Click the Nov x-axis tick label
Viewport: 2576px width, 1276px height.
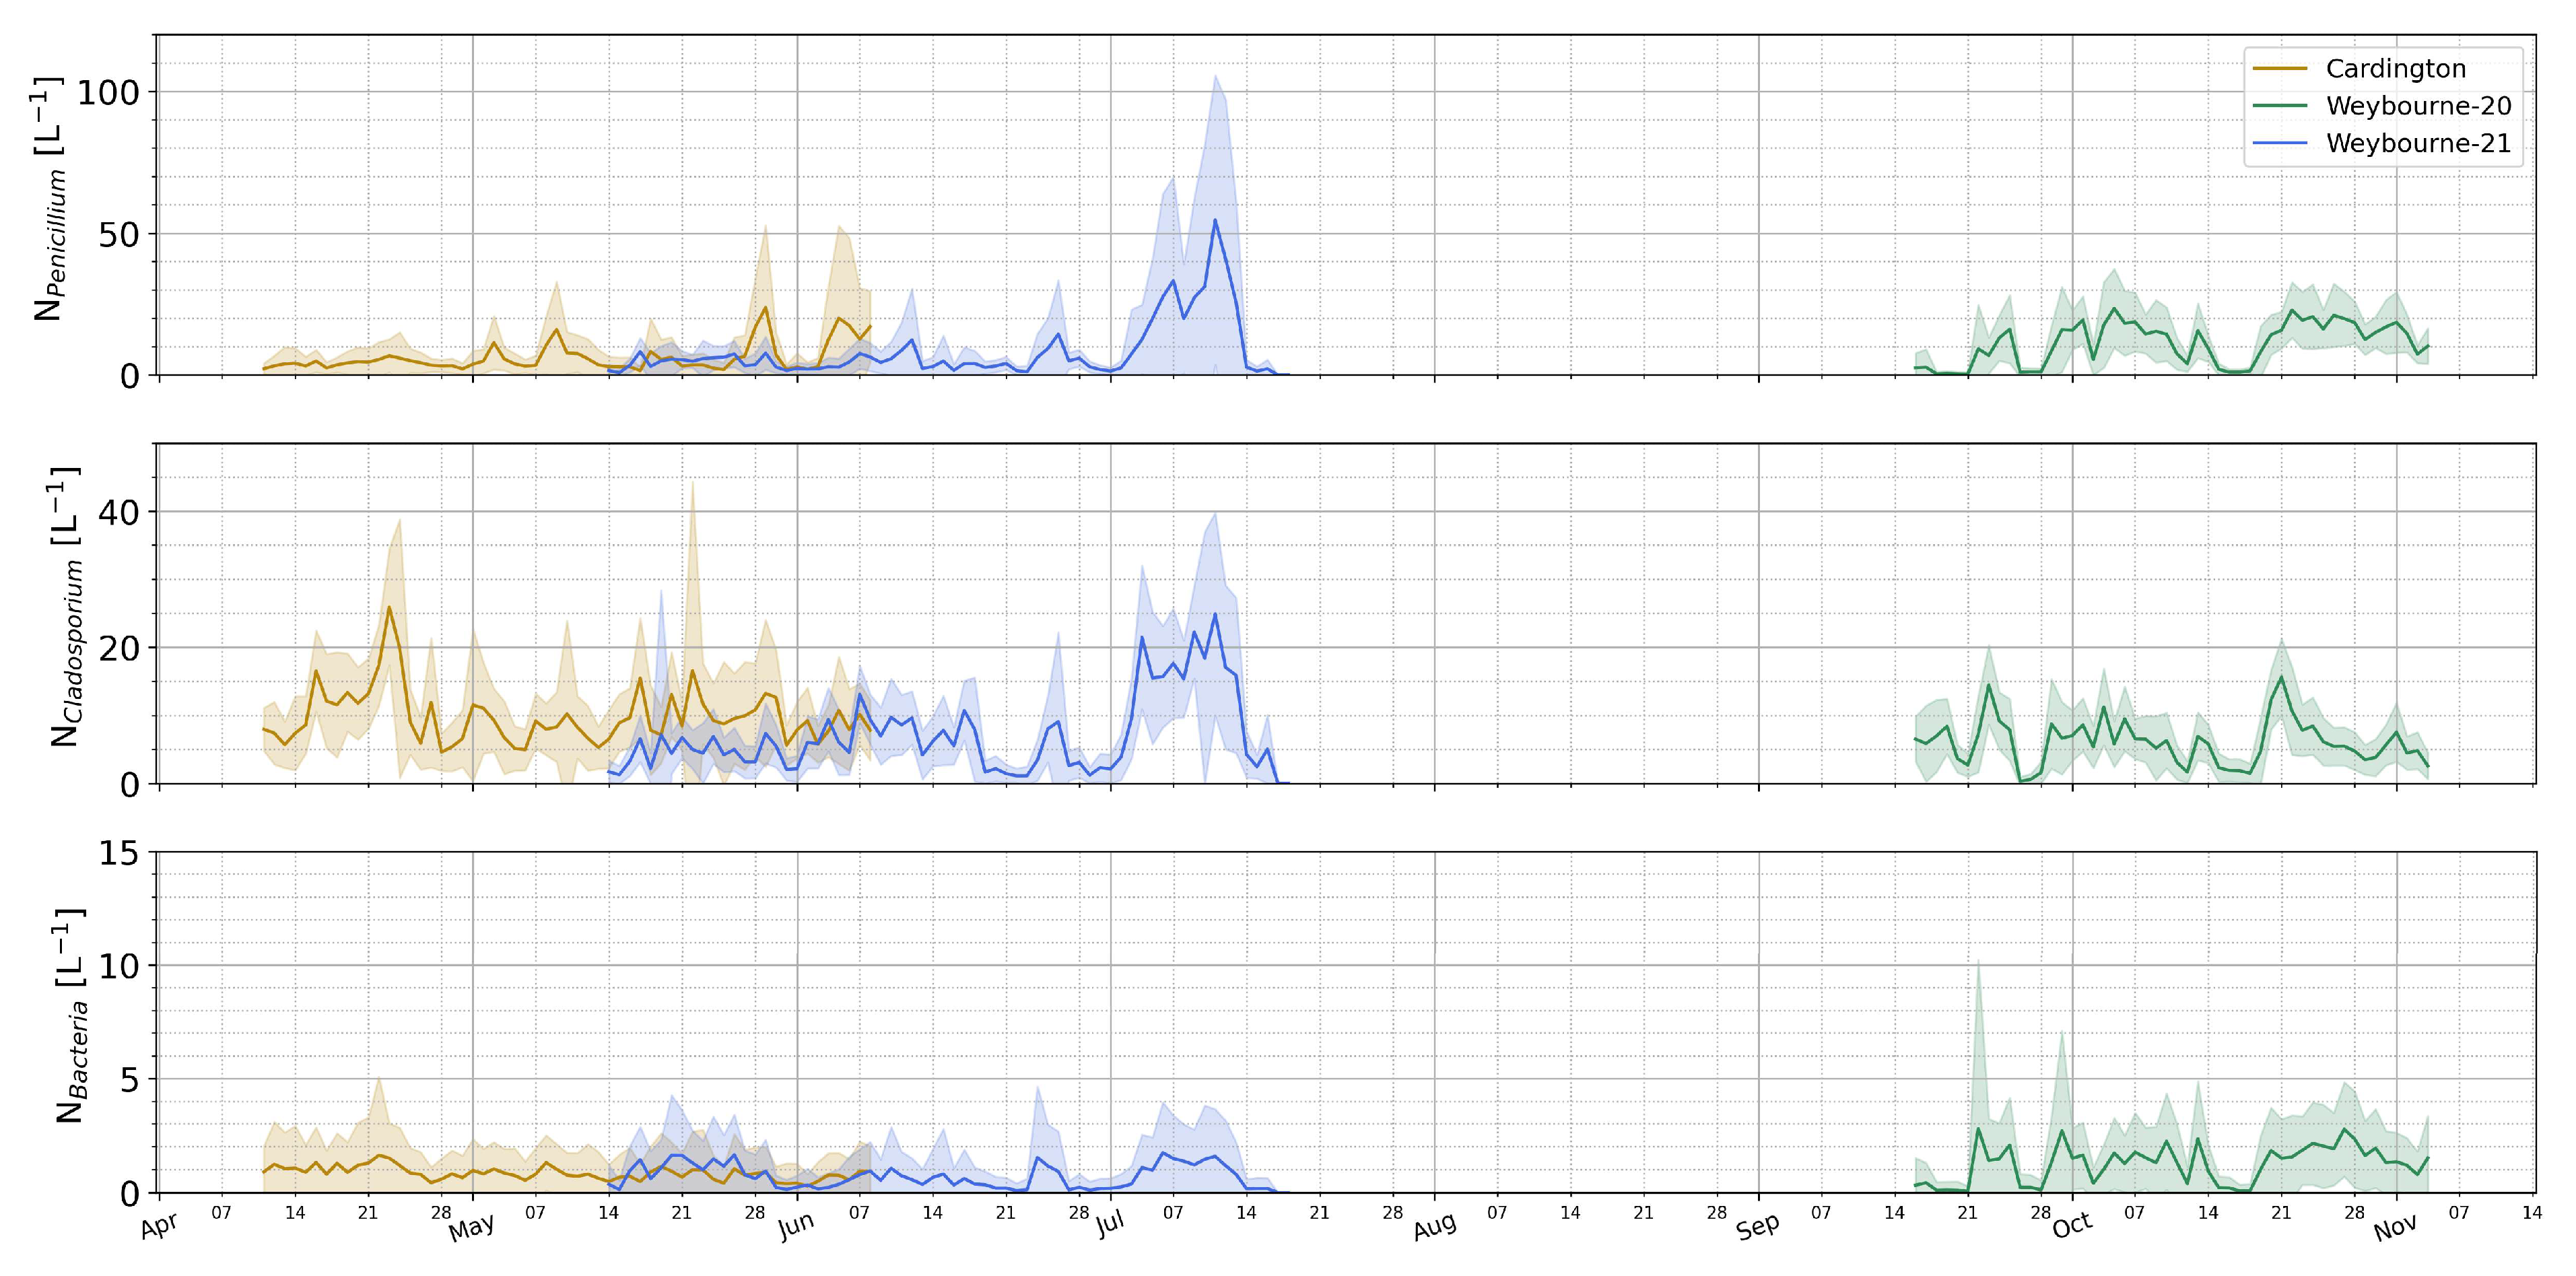click(x=2396, y=1227)
